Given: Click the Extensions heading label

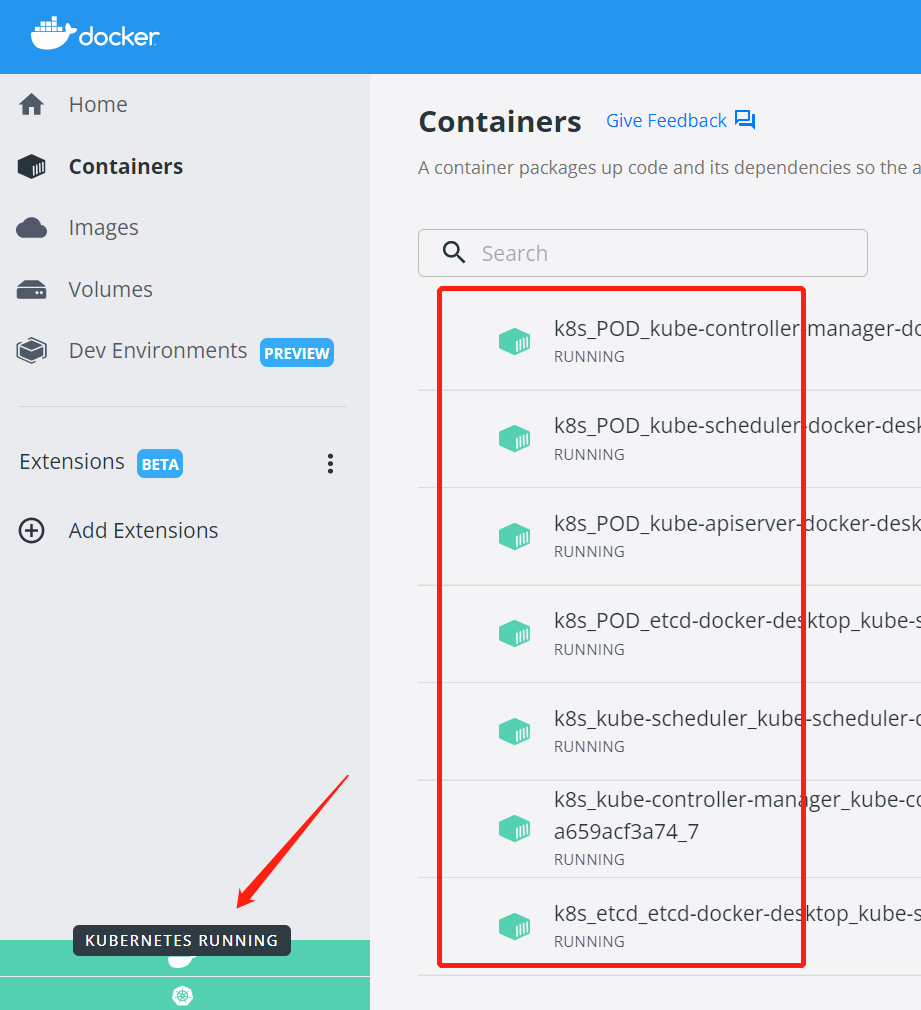Looking at the screenshot, I should coord(72,462).
